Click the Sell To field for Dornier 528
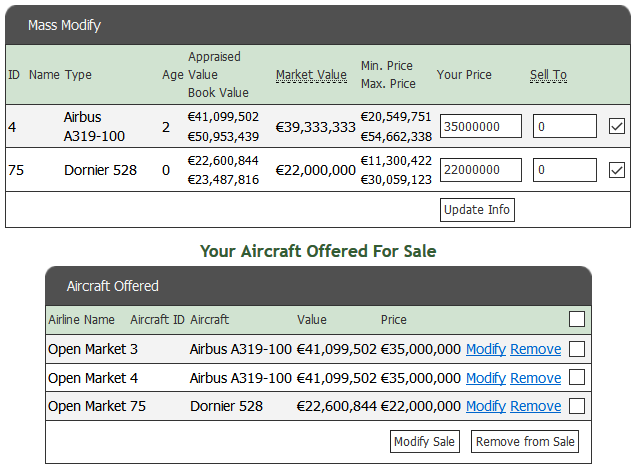This screenshot has width=636, height=470. (565, 170)
